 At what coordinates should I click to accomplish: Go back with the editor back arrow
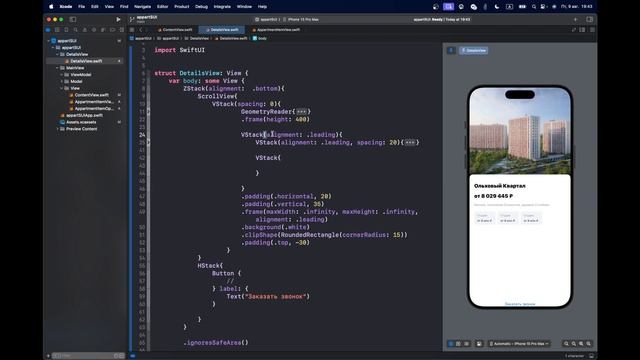(141, 30)
